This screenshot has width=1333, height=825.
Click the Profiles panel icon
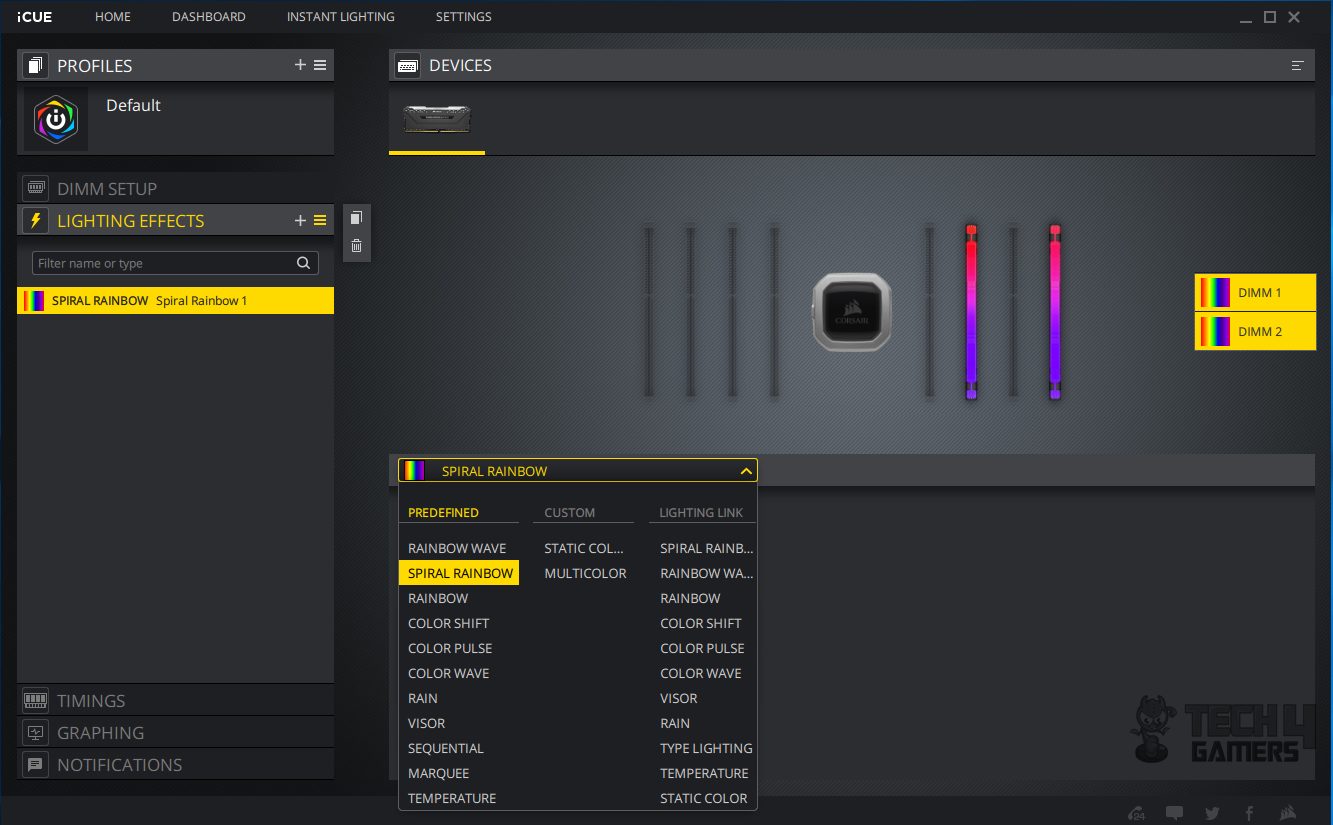point(37,65)
